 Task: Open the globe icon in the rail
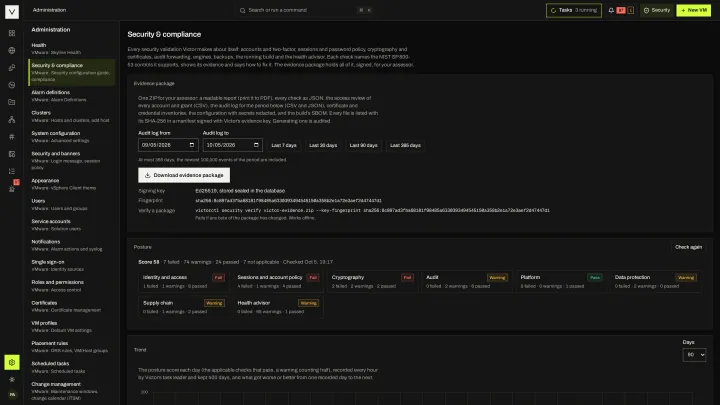tap(12, 51)
